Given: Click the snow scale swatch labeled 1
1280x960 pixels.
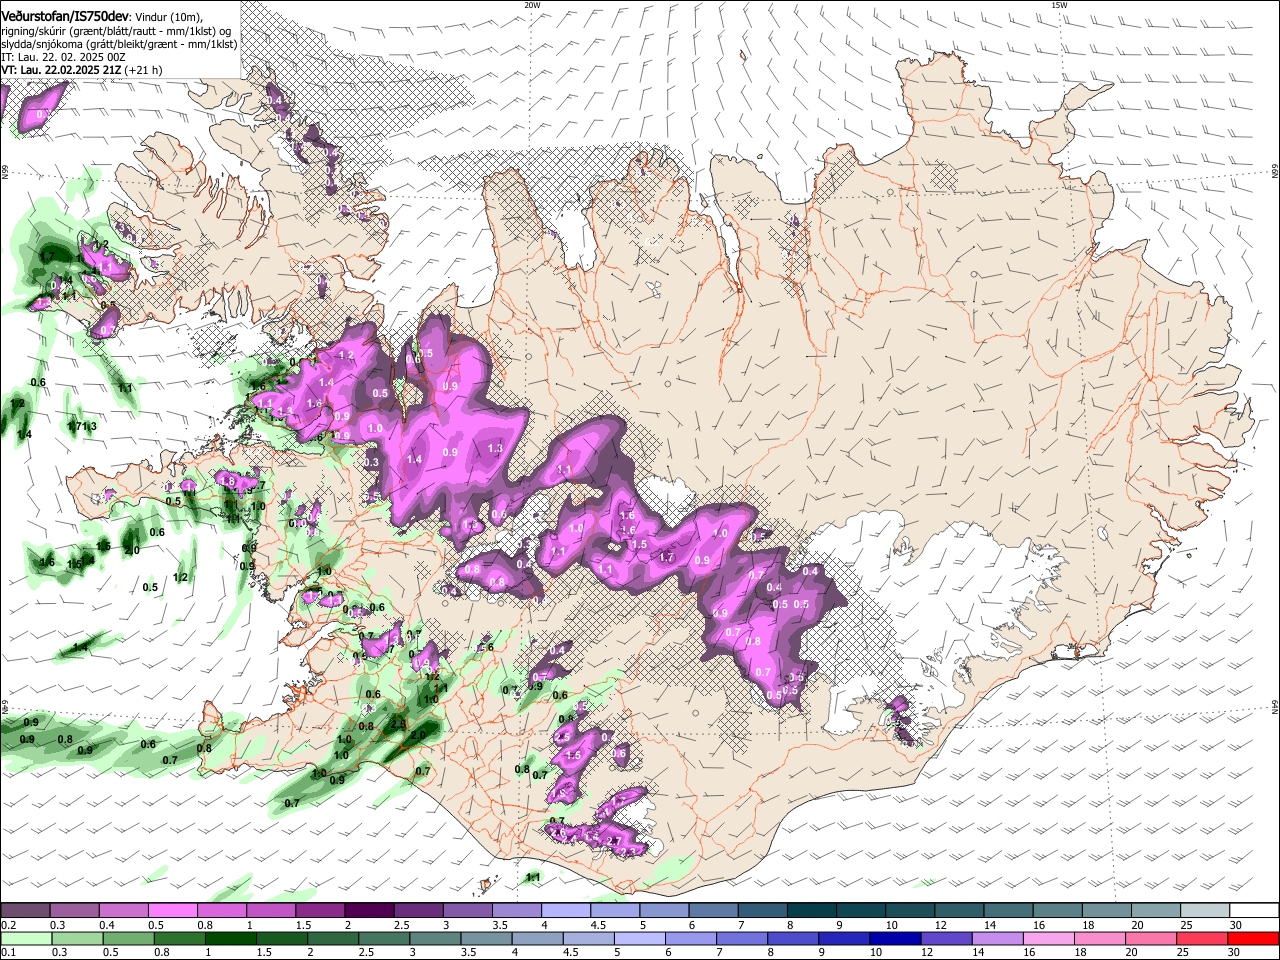Looking at the screenshot, I should (x=270, y=910).
